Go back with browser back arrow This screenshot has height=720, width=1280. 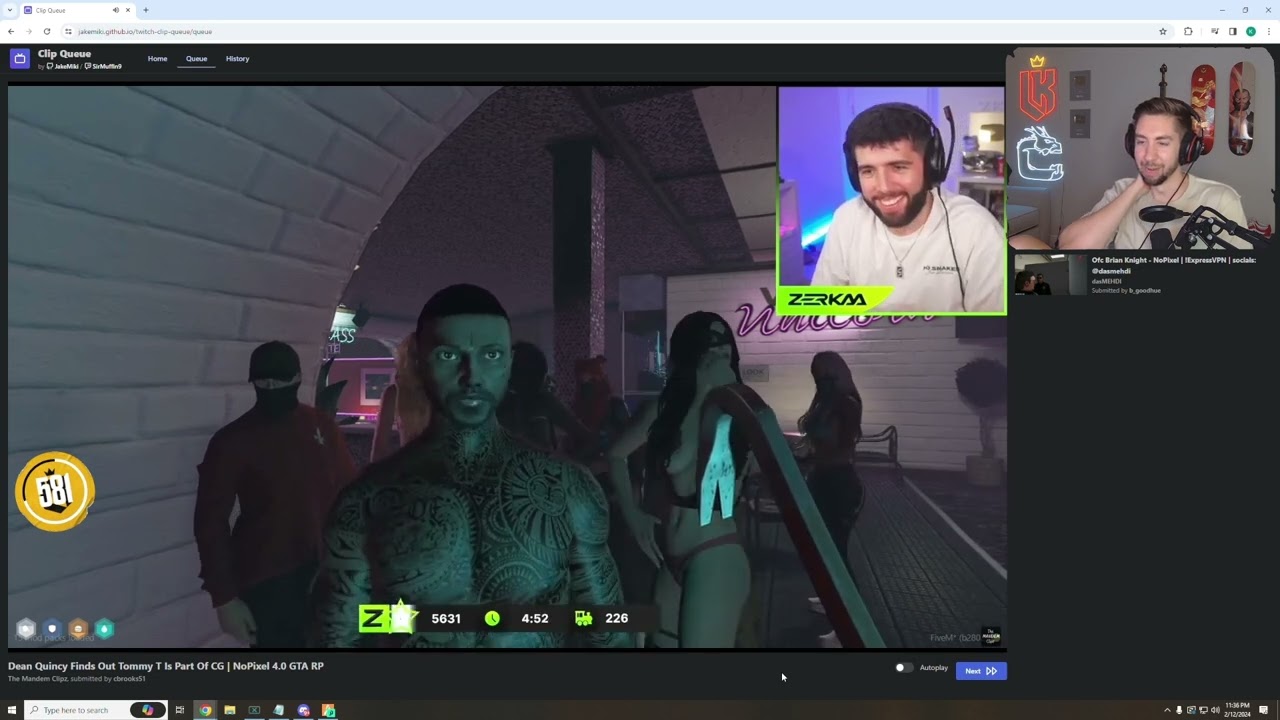pyautogui.click(x=11, y=31)
